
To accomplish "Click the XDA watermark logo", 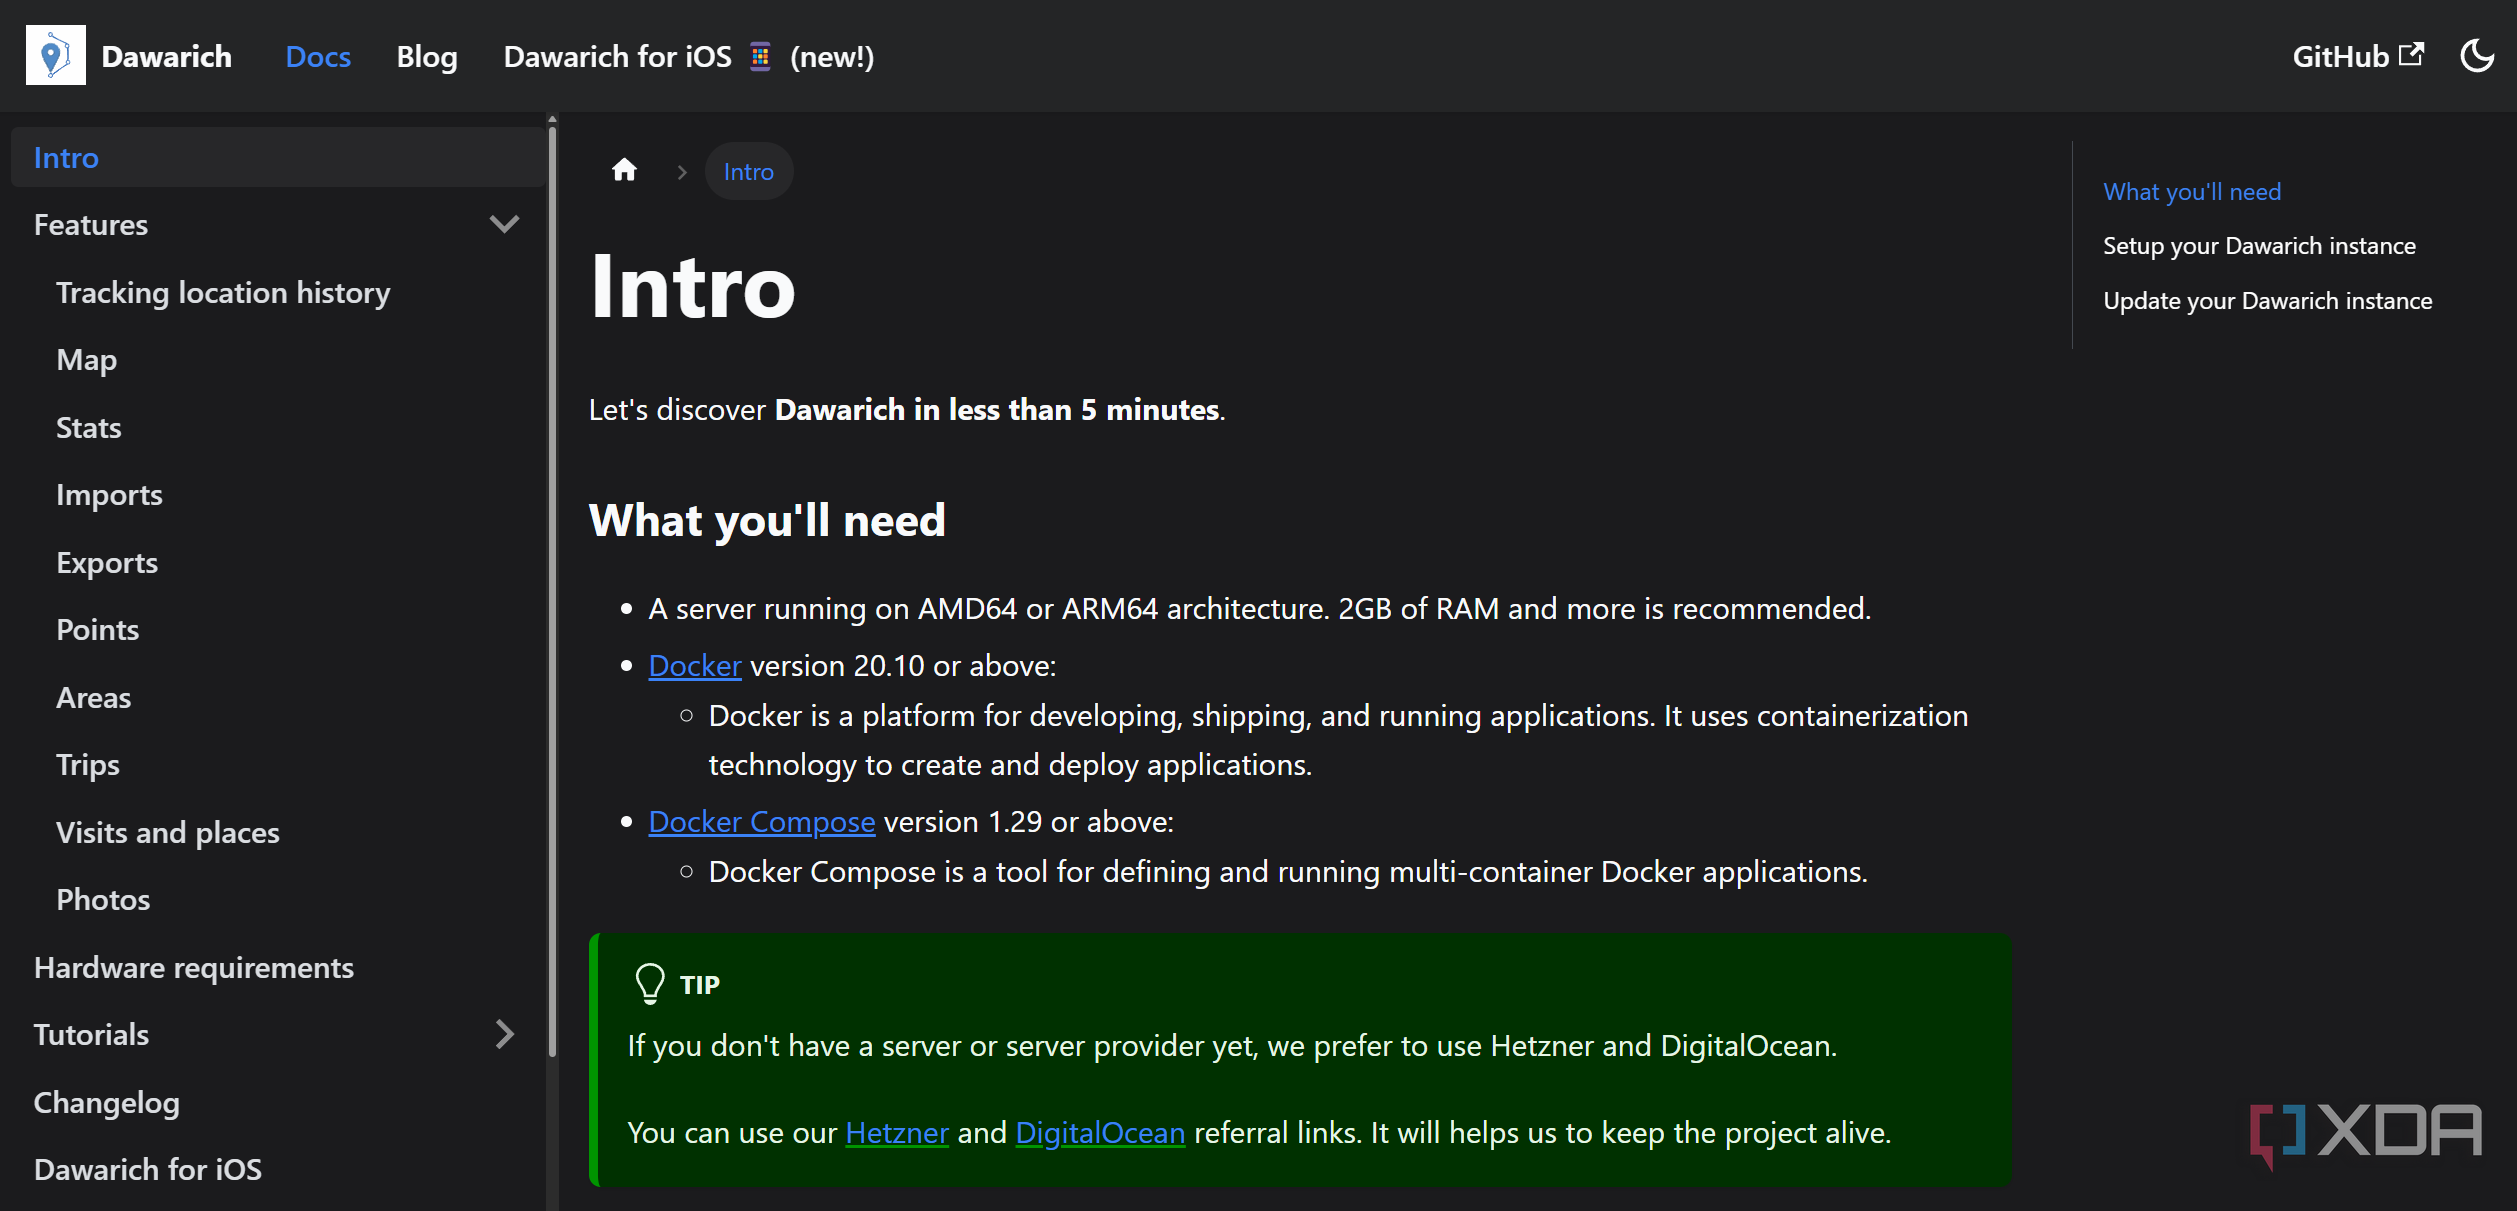I will [2364, 1132].
